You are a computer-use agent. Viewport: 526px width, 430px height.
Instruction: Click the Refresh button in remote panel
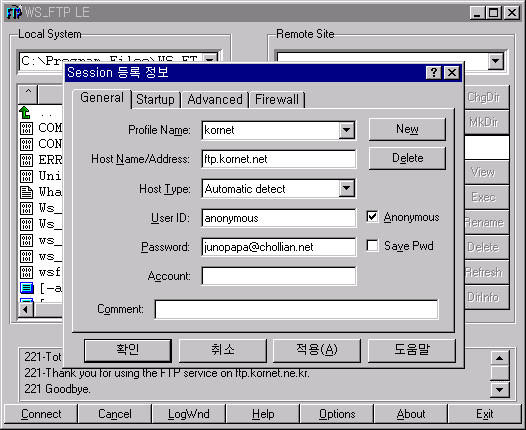[x=487, y=272]
